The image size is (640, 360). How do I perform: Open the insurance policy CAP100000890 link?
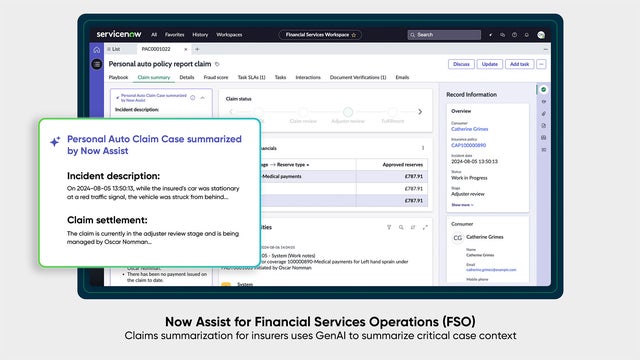tap(469, 145)
